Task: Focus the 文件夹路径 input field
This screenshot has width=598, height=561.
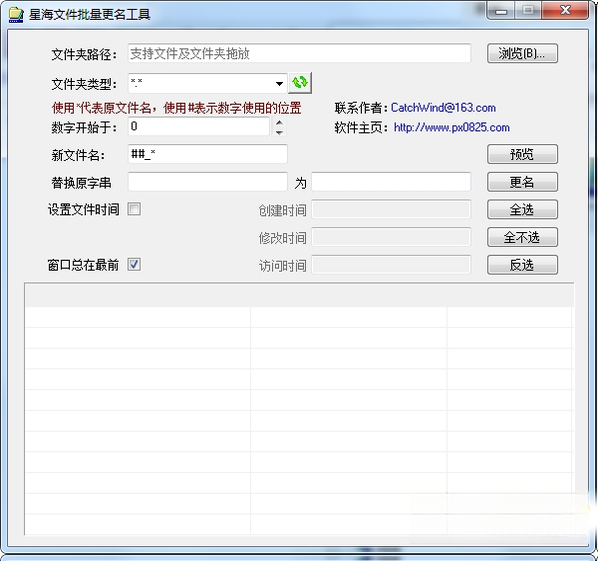Action: (x=299, y=53)
